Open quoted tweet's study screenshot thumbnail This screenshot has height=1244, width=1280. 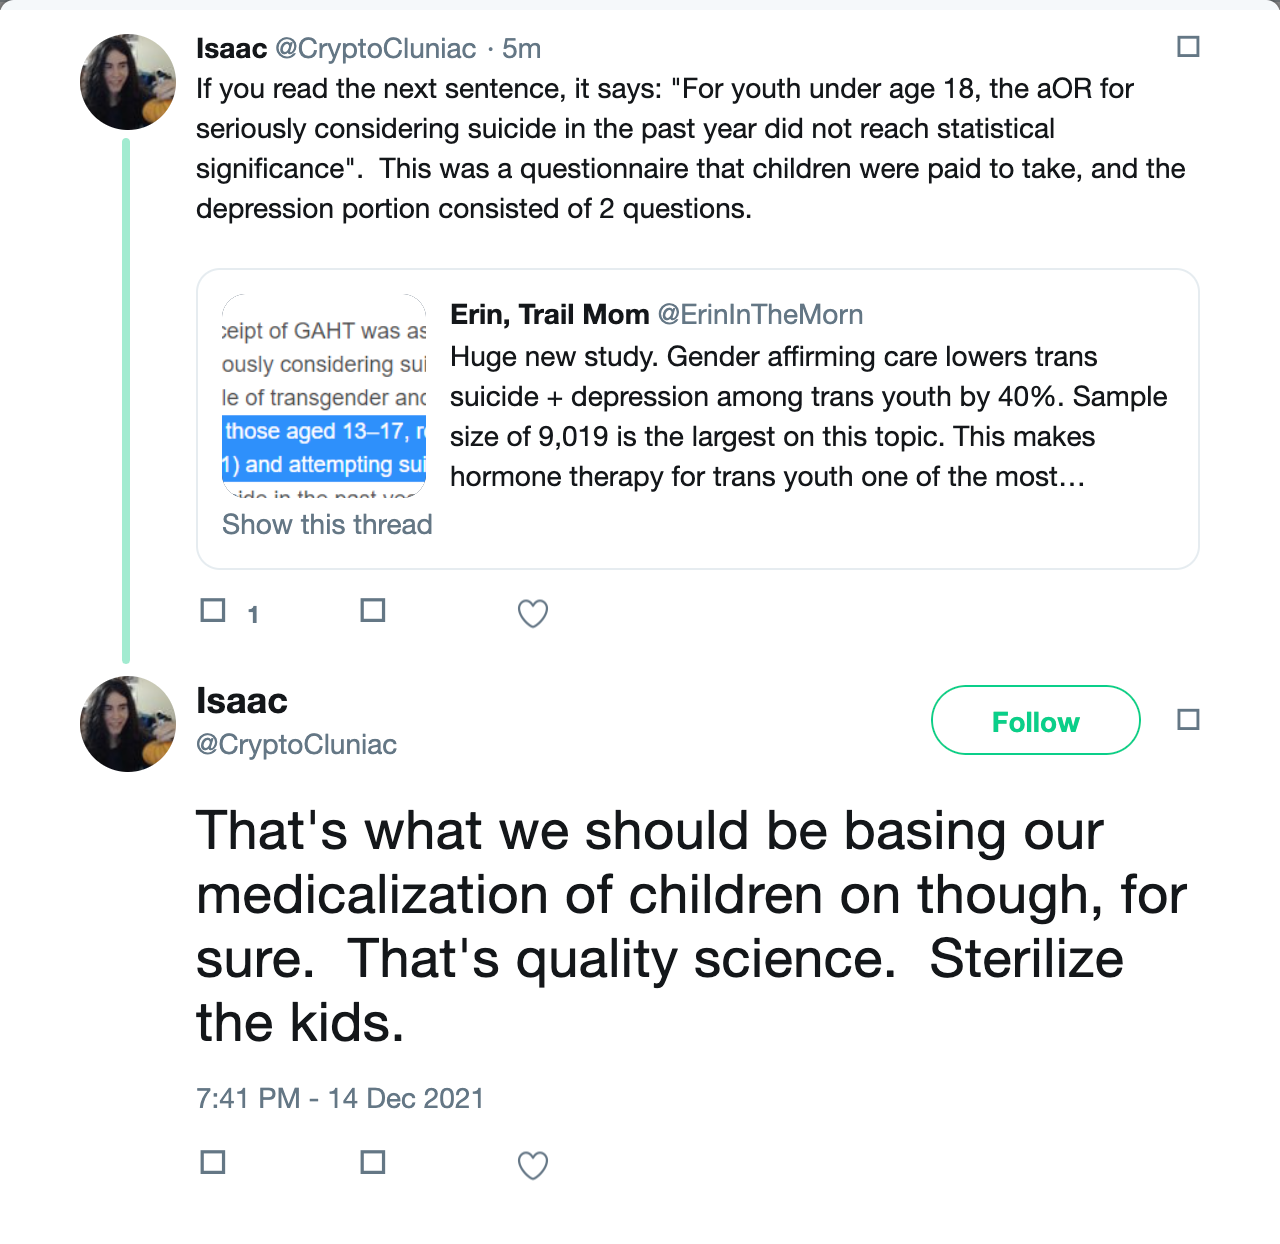click(x=324, y=395)
